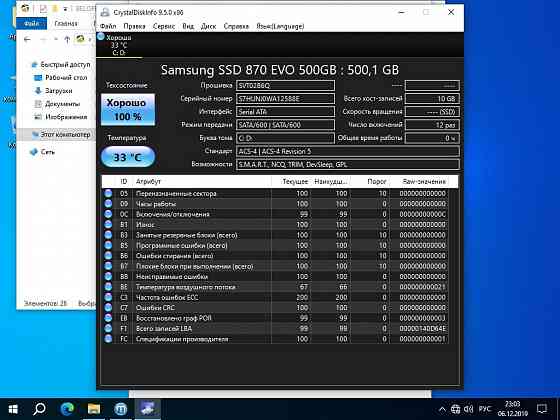Click the Всего хост-записей 10 GB value
The width and height of the screenshot is (560, 420).
click(432, 99)
